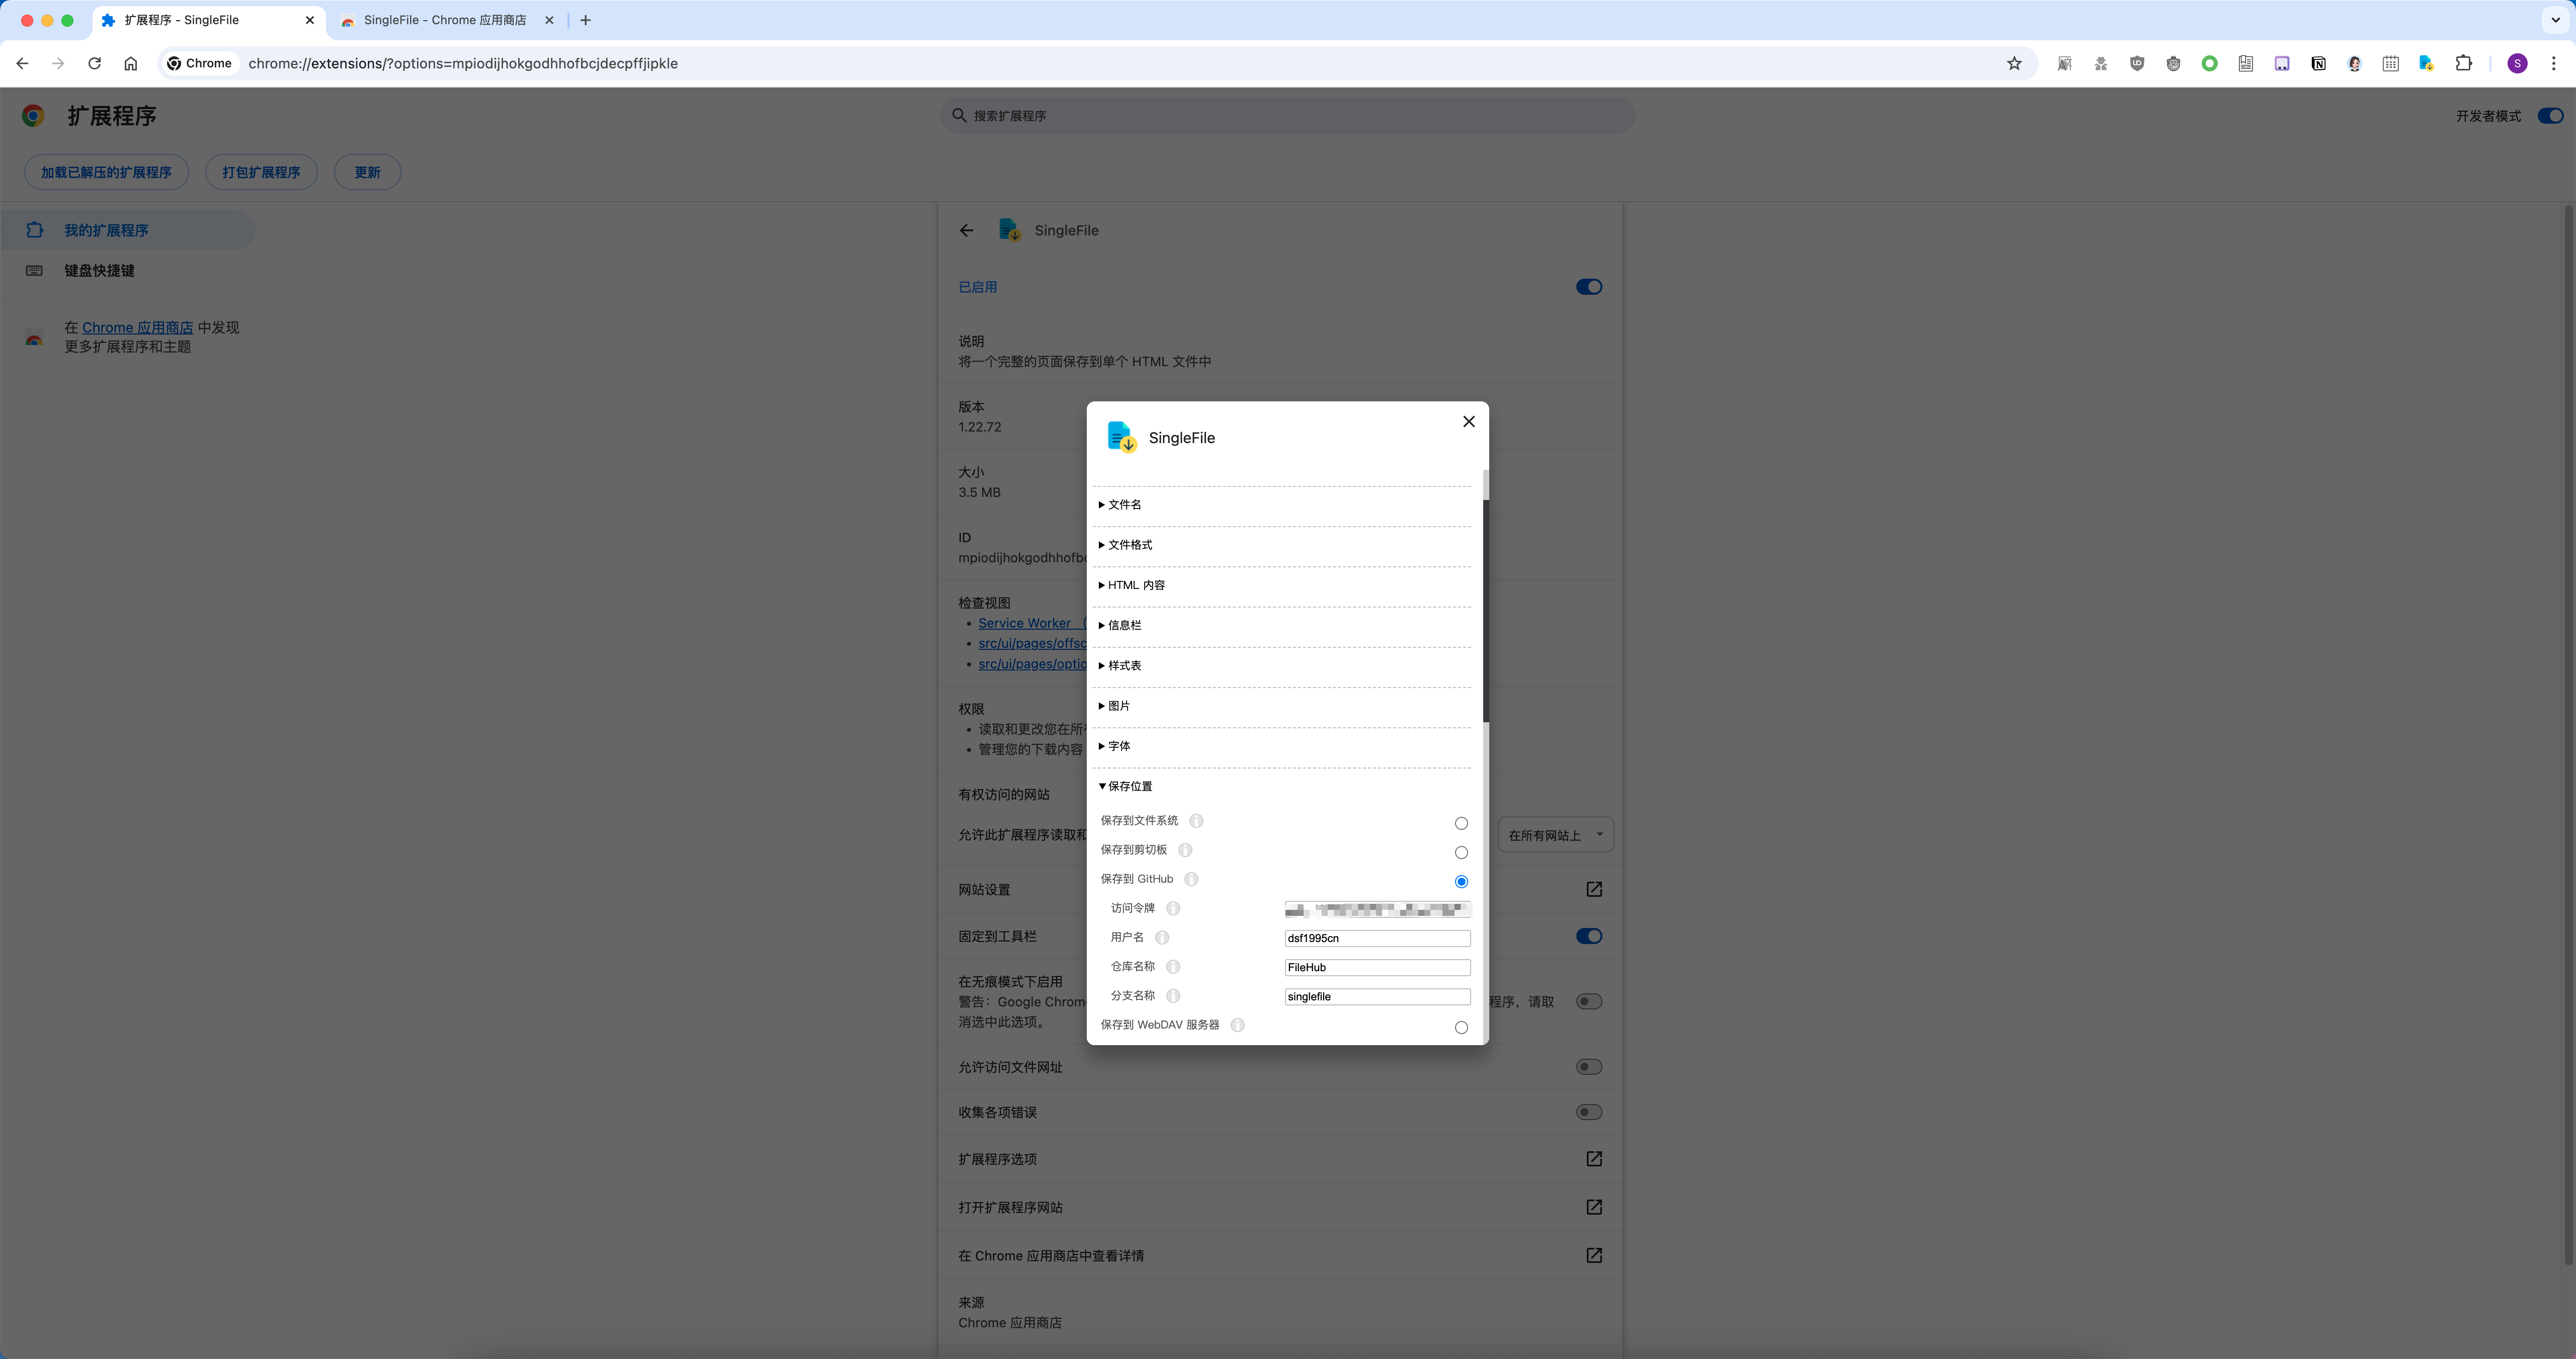Collapse the 保存位置 section
Viewport: 2576px width, 1359px height.
tap(1125, 786)
